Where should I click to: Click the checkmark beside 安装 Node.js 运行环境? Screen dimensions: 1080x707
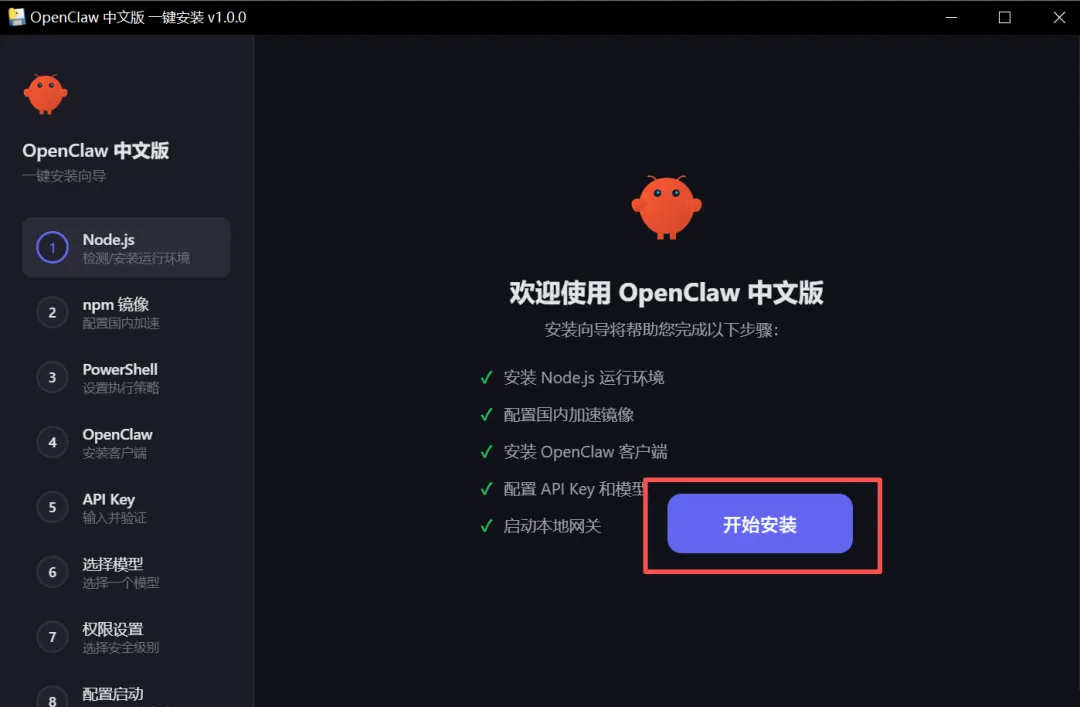point(486,378)
